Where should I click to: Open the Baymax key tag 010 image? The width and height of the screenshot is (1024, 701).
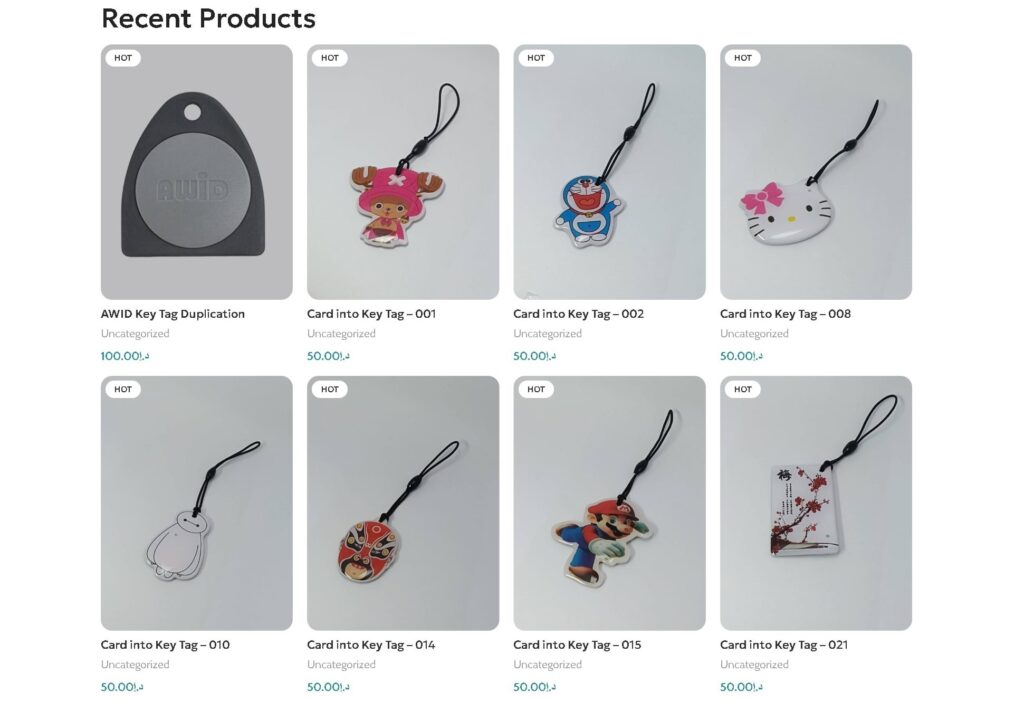point(197,503)
